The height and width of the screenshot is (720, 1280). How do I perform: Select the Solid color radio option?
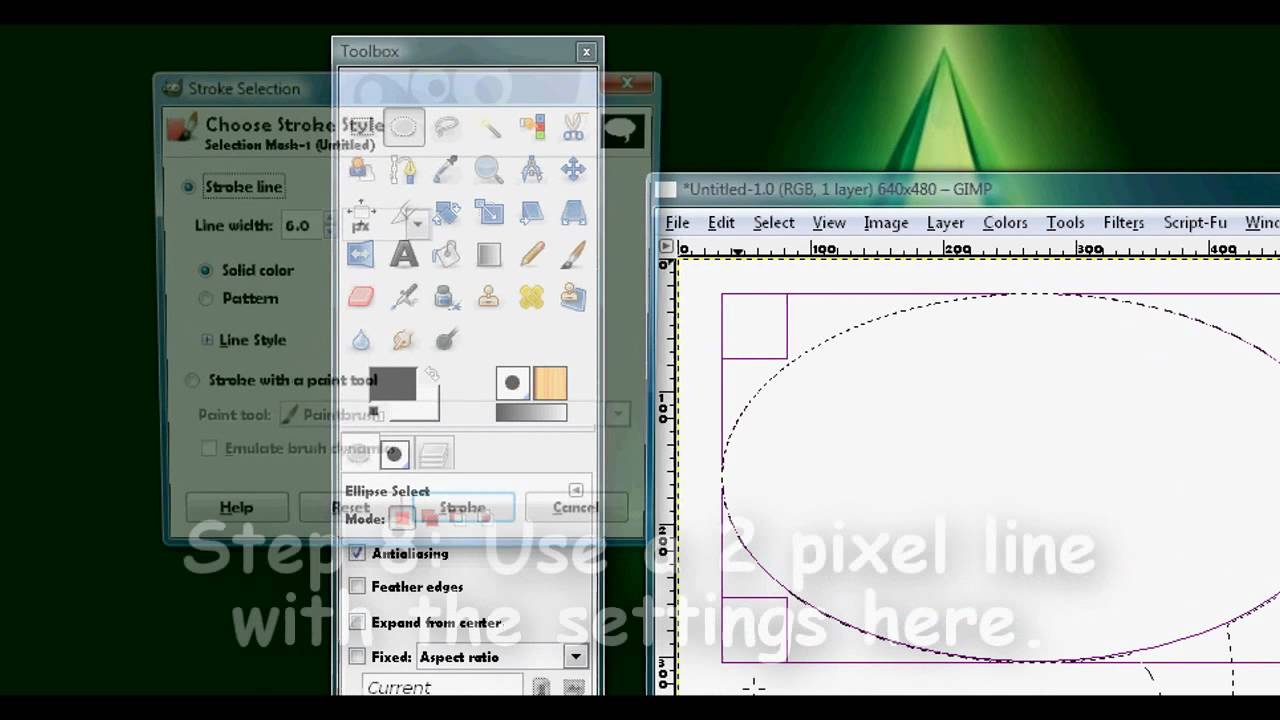pyautogui.click(x=205, y=270)
